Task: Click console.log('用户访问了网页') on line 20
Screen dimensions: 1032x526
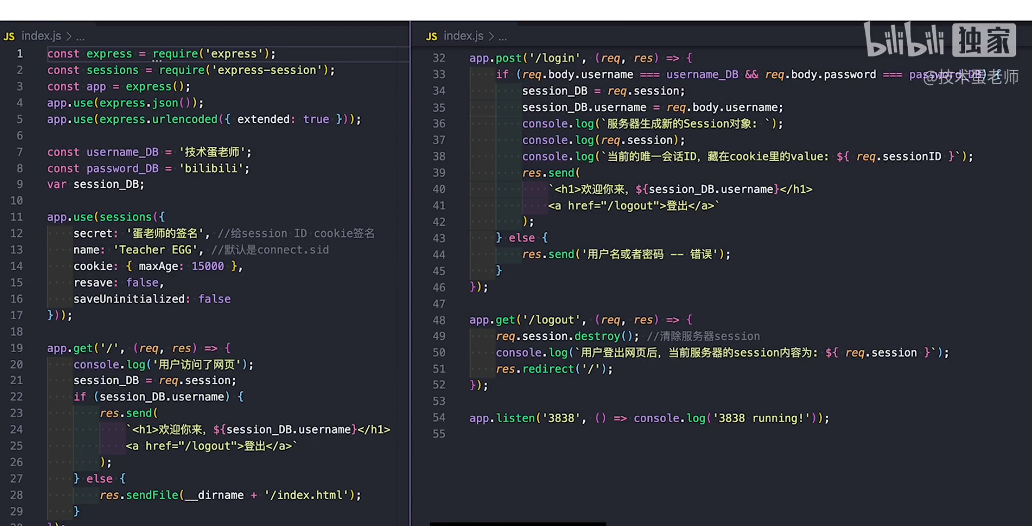Action: coord(163,364)
